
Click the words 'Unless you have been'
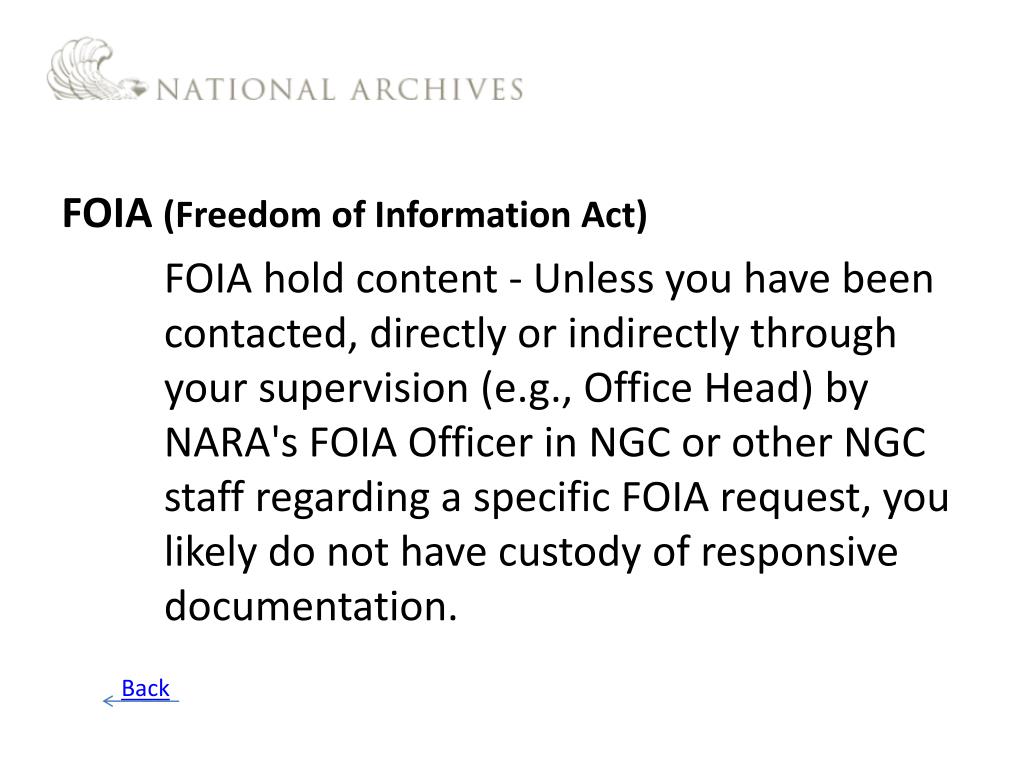734,279
